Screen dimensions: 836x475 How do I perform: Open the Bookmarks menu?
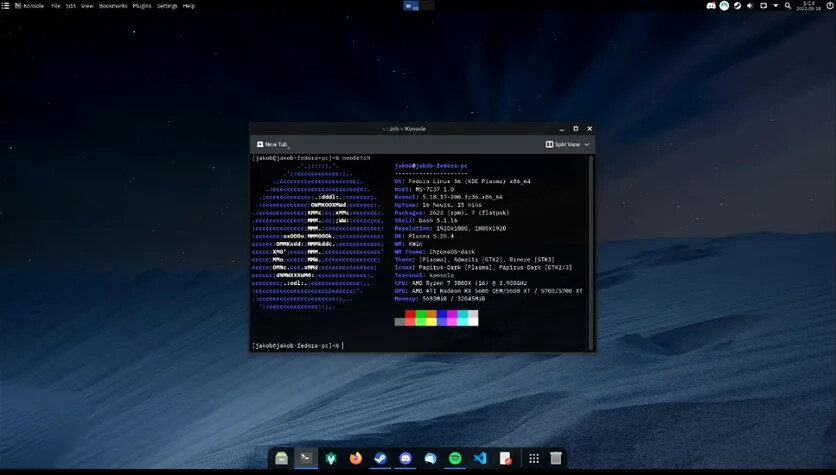[113, 6]
